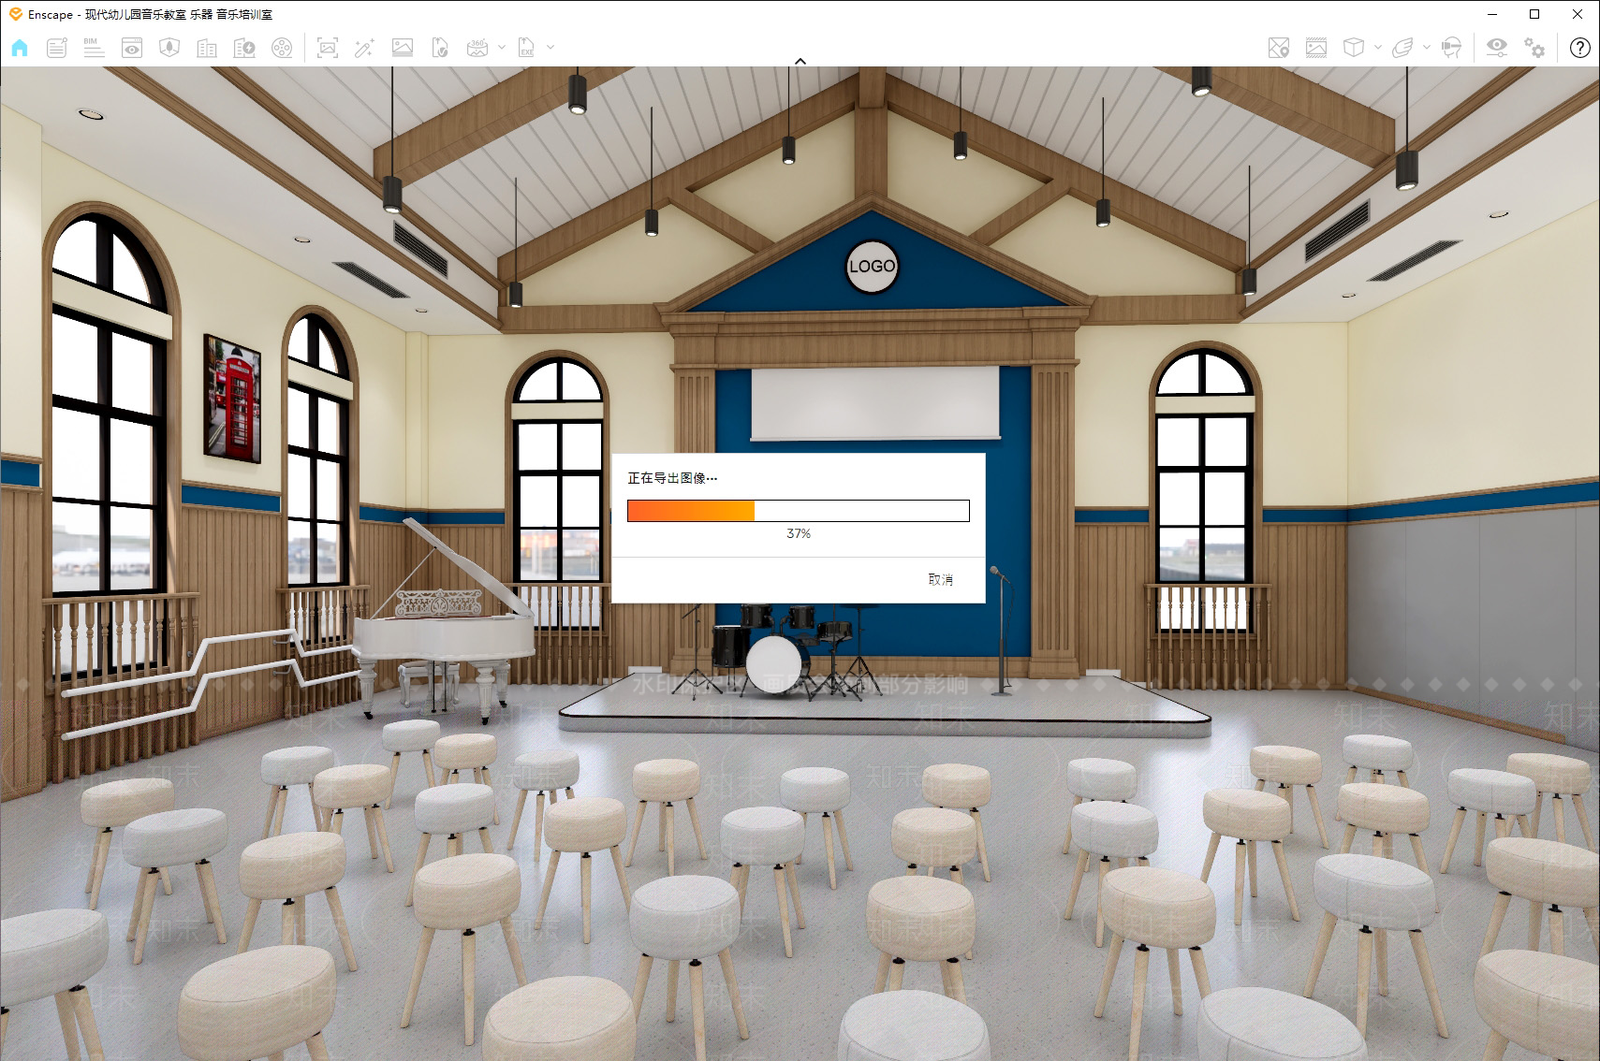Open the custom asset library icon

pyautogui.click(x=244, y=48)
